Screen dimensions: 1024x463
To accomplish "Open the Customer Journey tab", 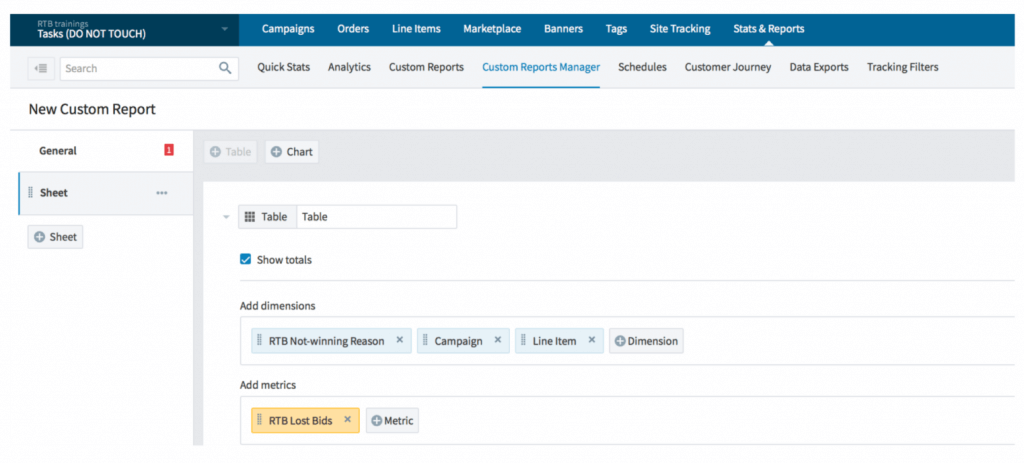I will 727,67.
